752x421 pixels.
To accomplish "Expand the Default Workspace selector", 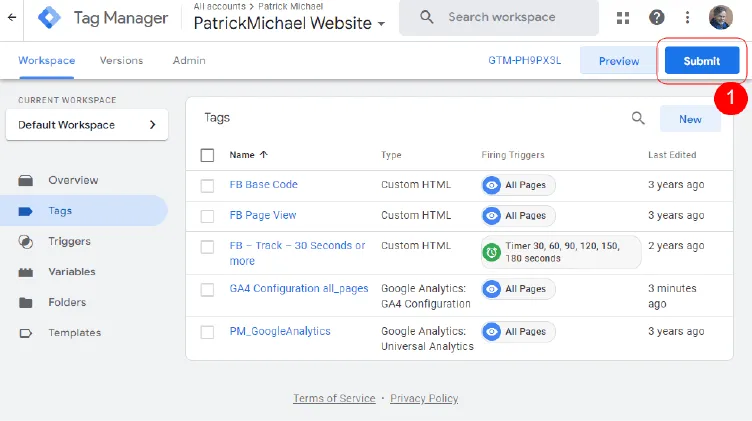I will [x=87, y=125].
